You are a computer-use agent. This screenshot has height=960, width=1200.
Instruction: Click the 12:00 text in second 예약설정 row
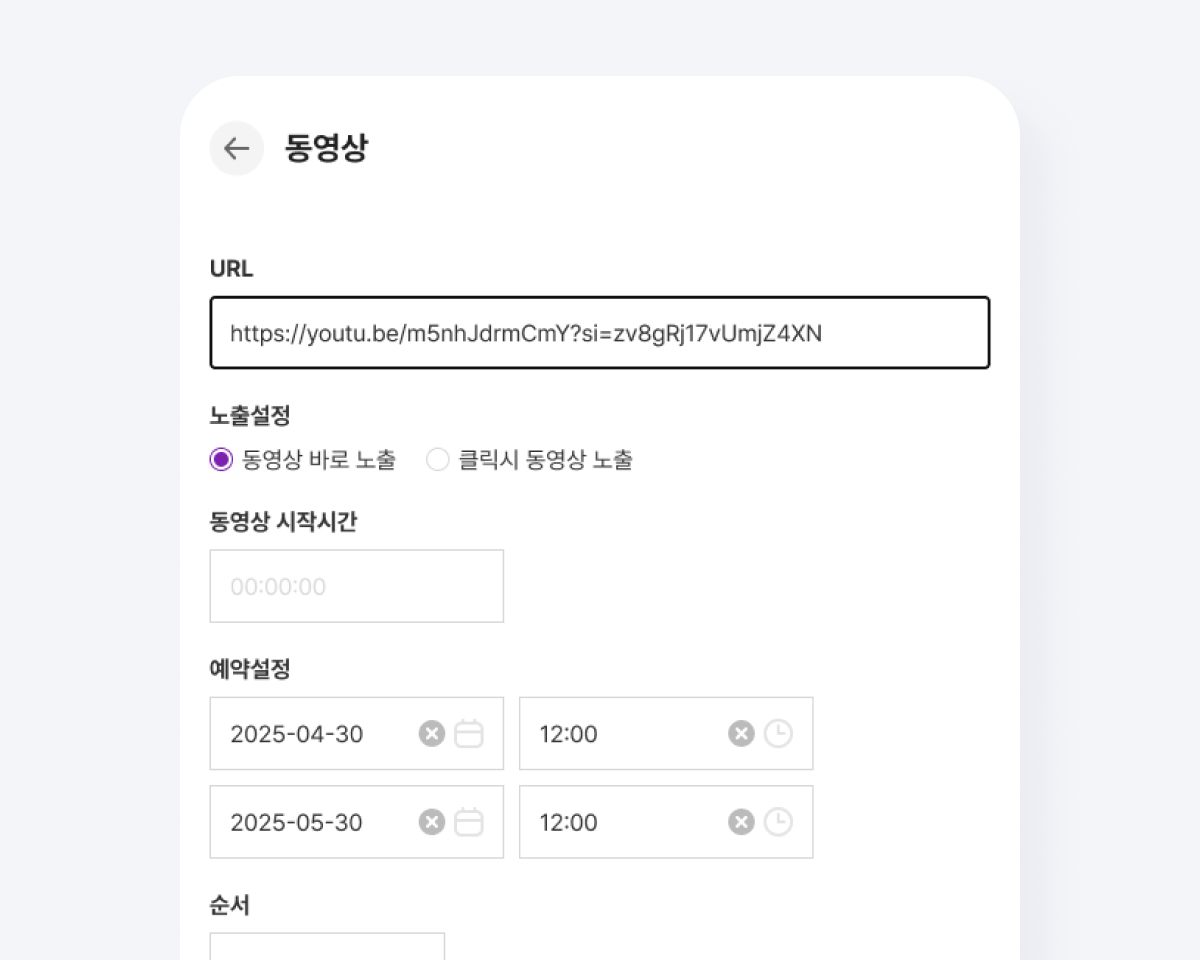pos(569,822)
